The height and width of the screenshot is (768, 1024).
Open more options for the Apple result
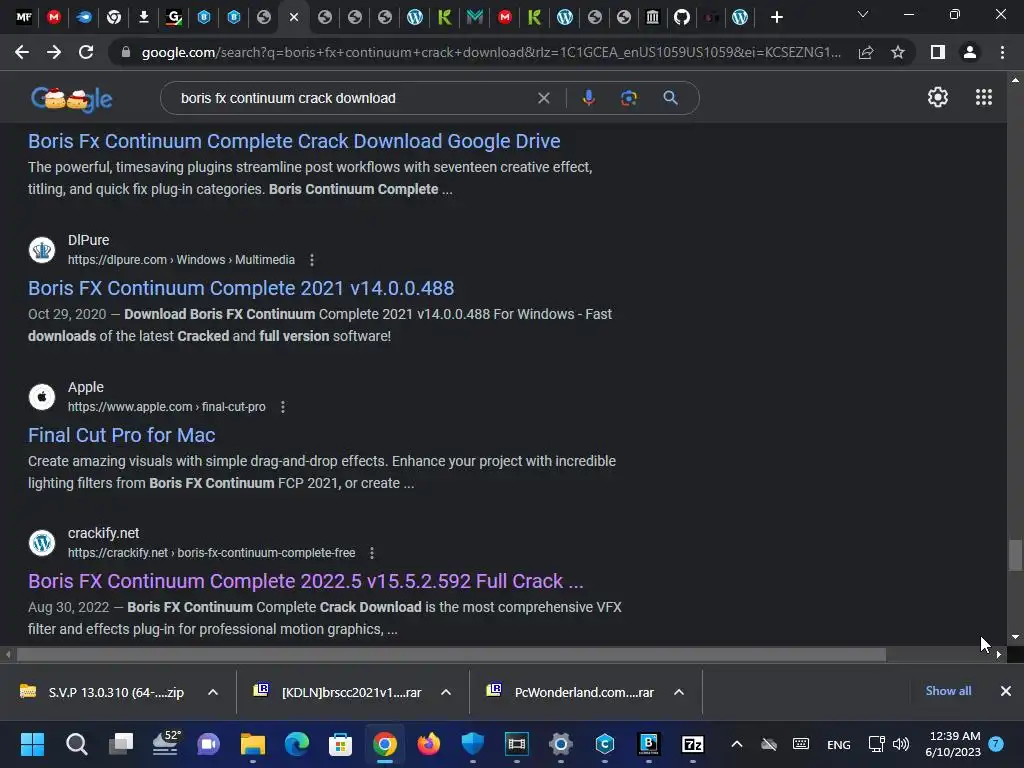(x=283, y=407)
